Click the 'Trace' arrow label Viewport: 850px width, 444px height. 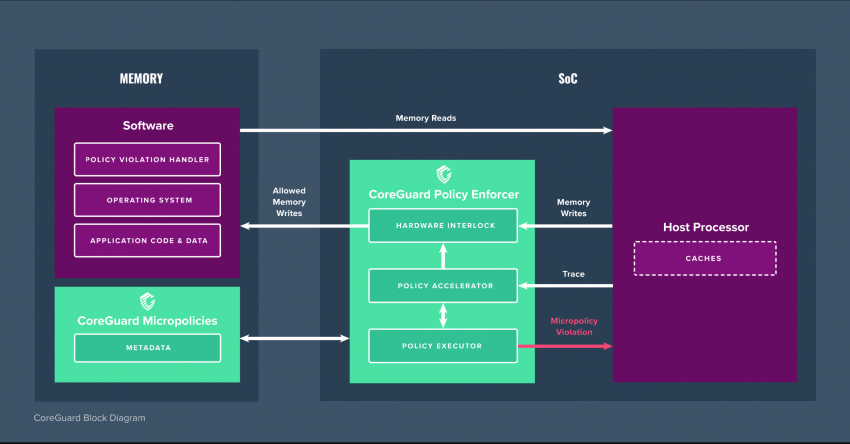point(574,274)
